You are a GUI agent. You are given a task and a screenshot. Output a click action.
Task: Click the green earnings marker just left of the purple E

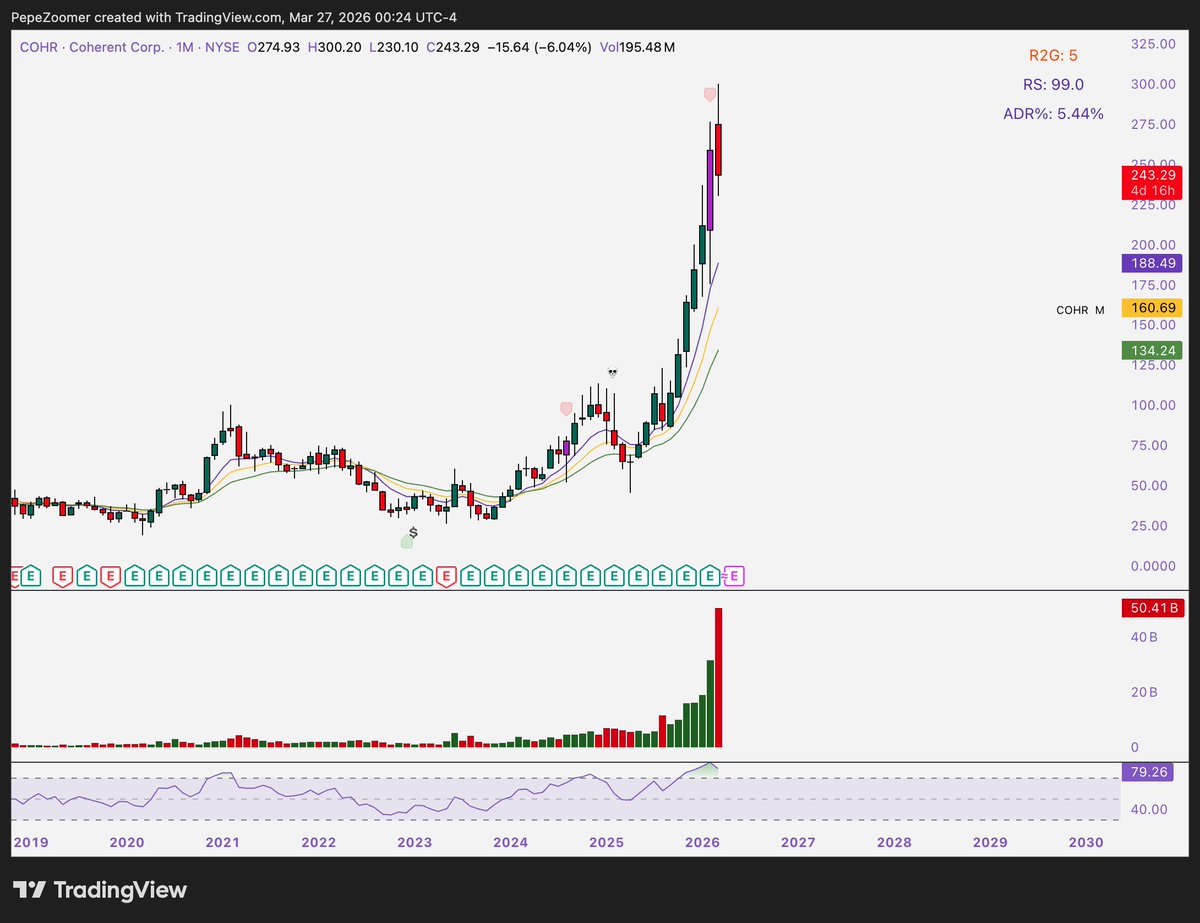coord(710,576)
